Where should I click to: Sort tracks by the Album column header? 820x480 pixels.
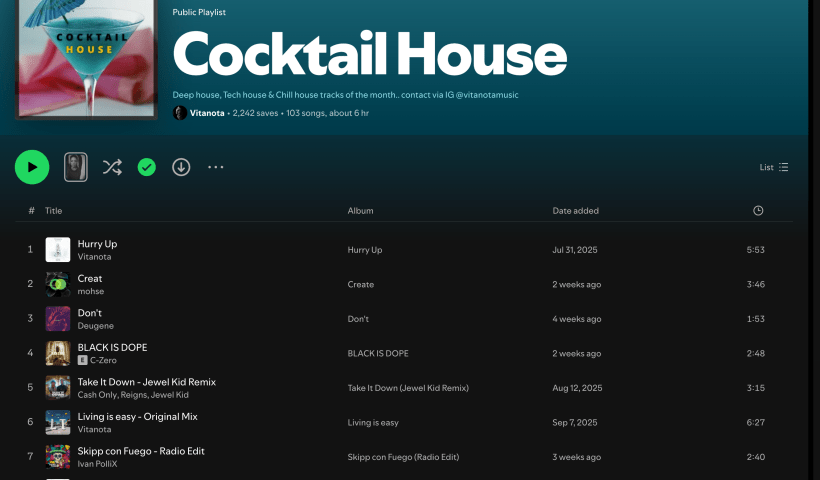pyautogui.click(x=360, y=211)
